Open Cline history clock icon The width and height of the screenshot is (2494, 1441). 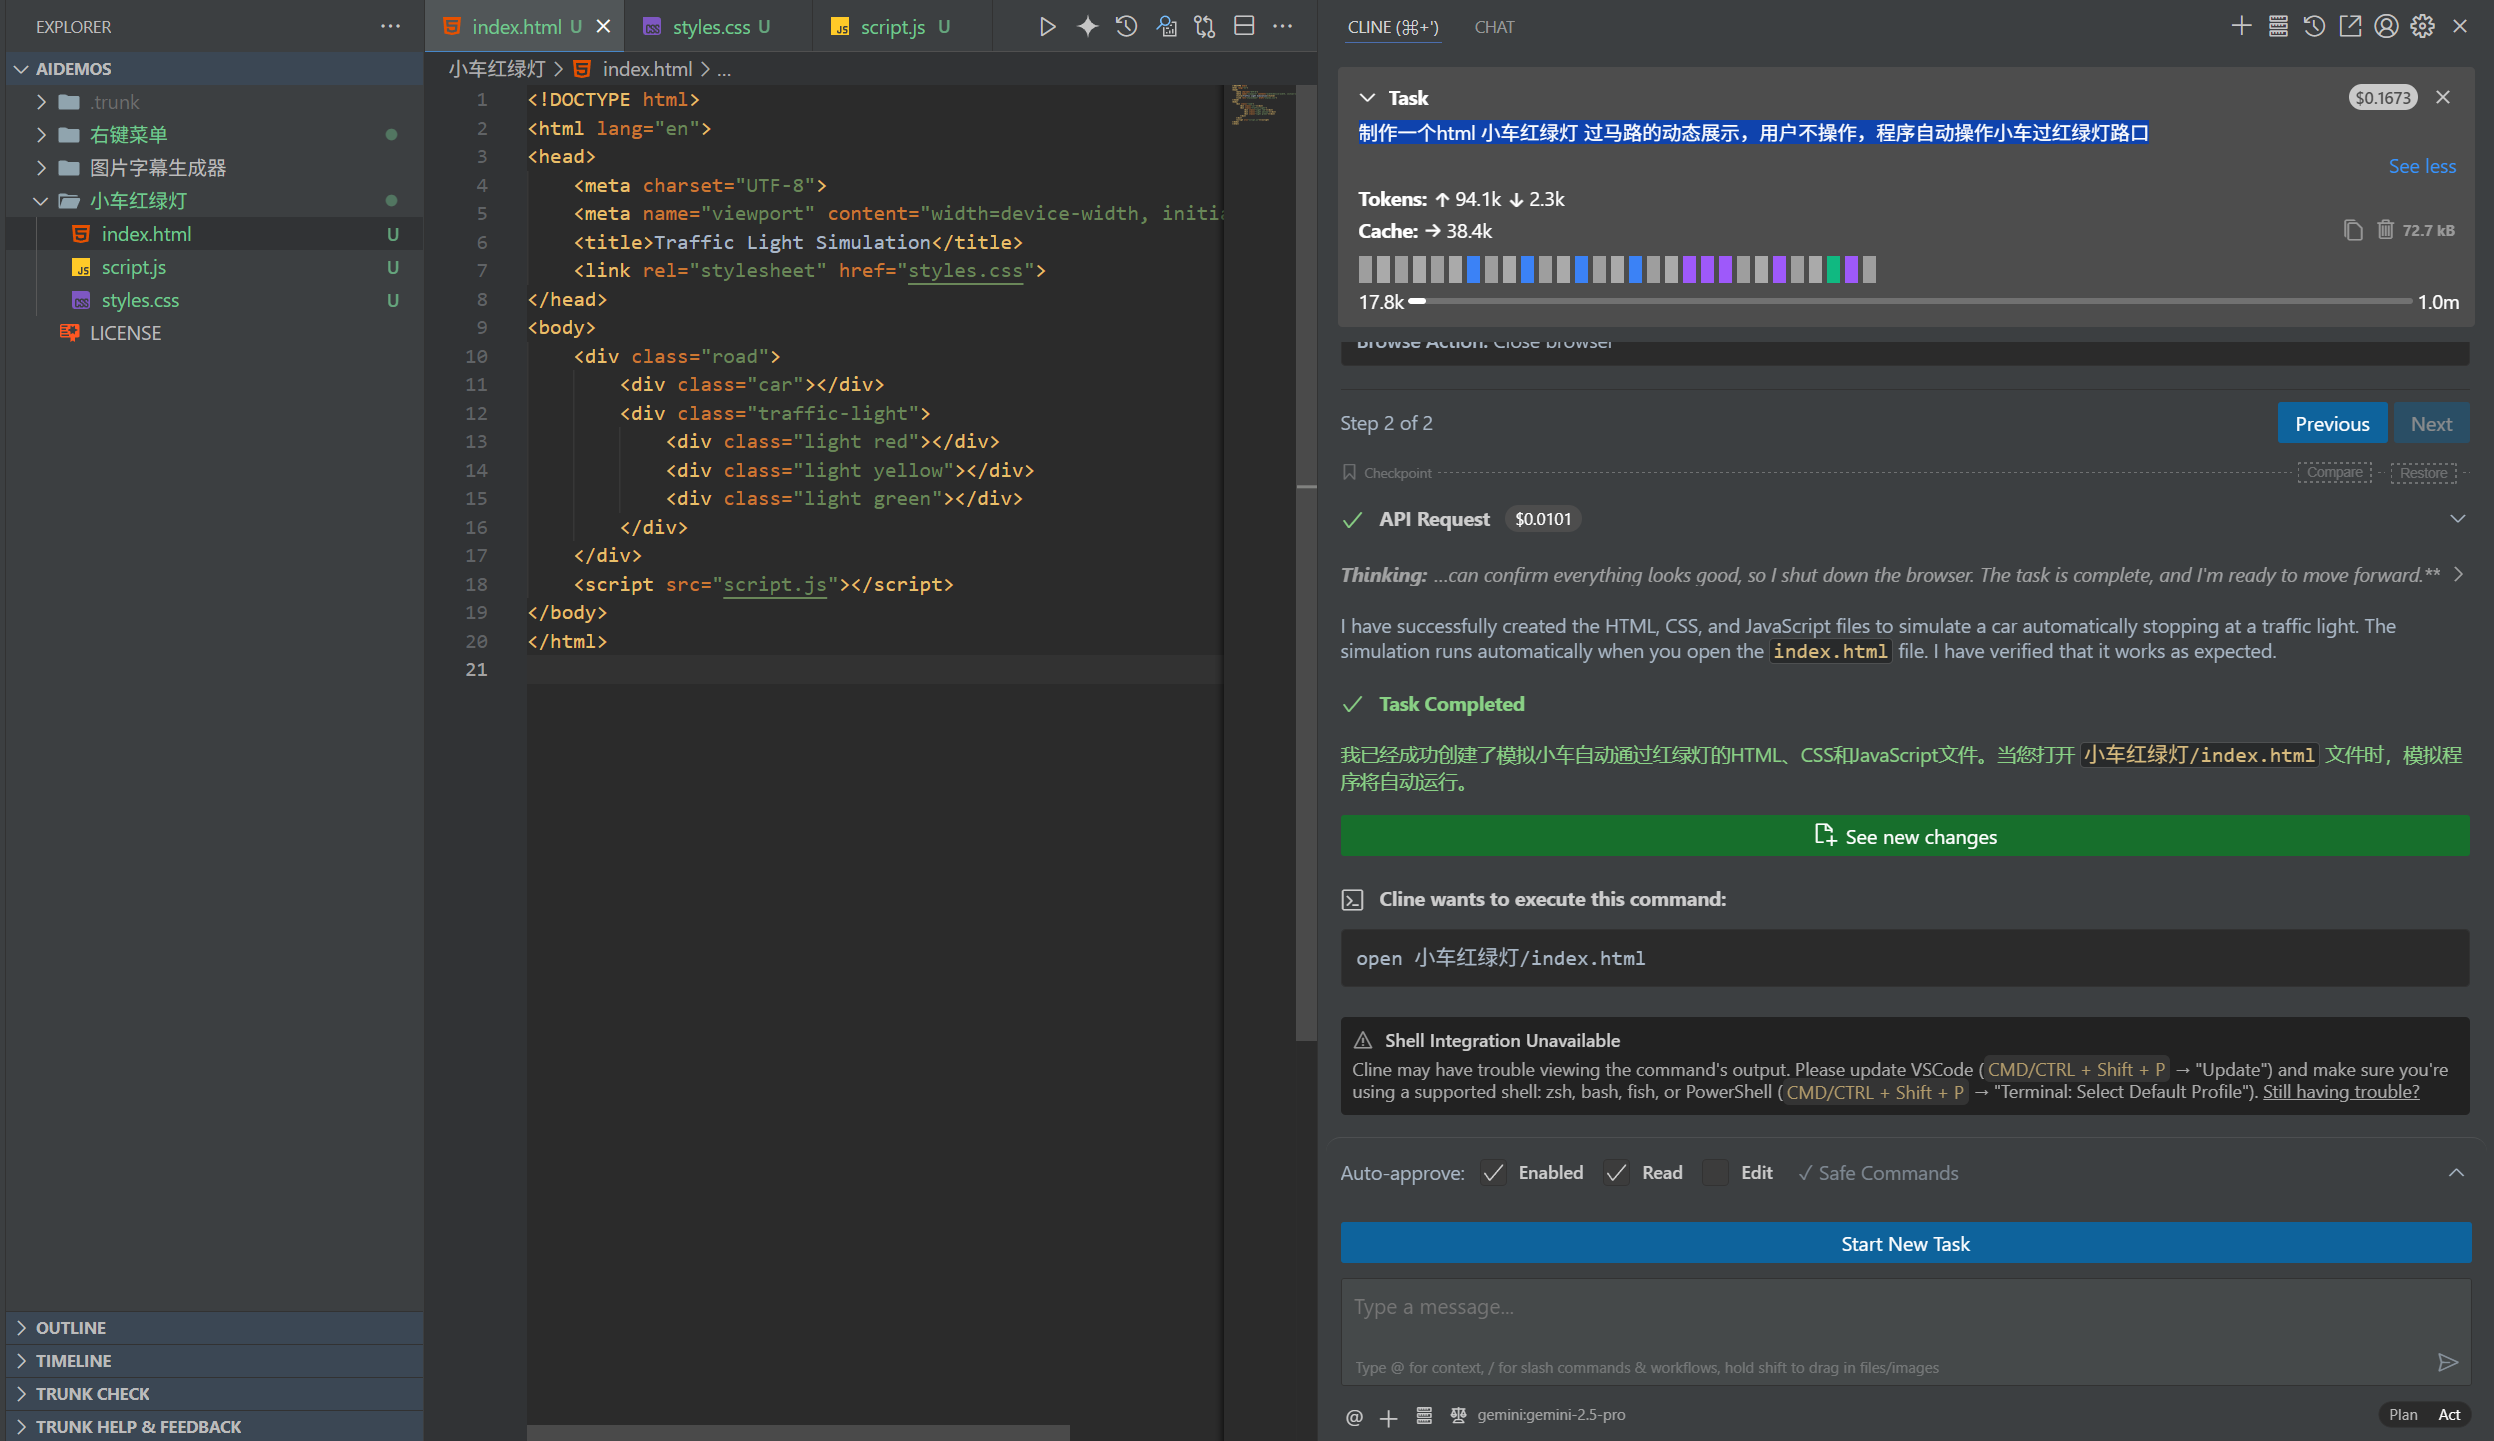[x=2314, y=27]
